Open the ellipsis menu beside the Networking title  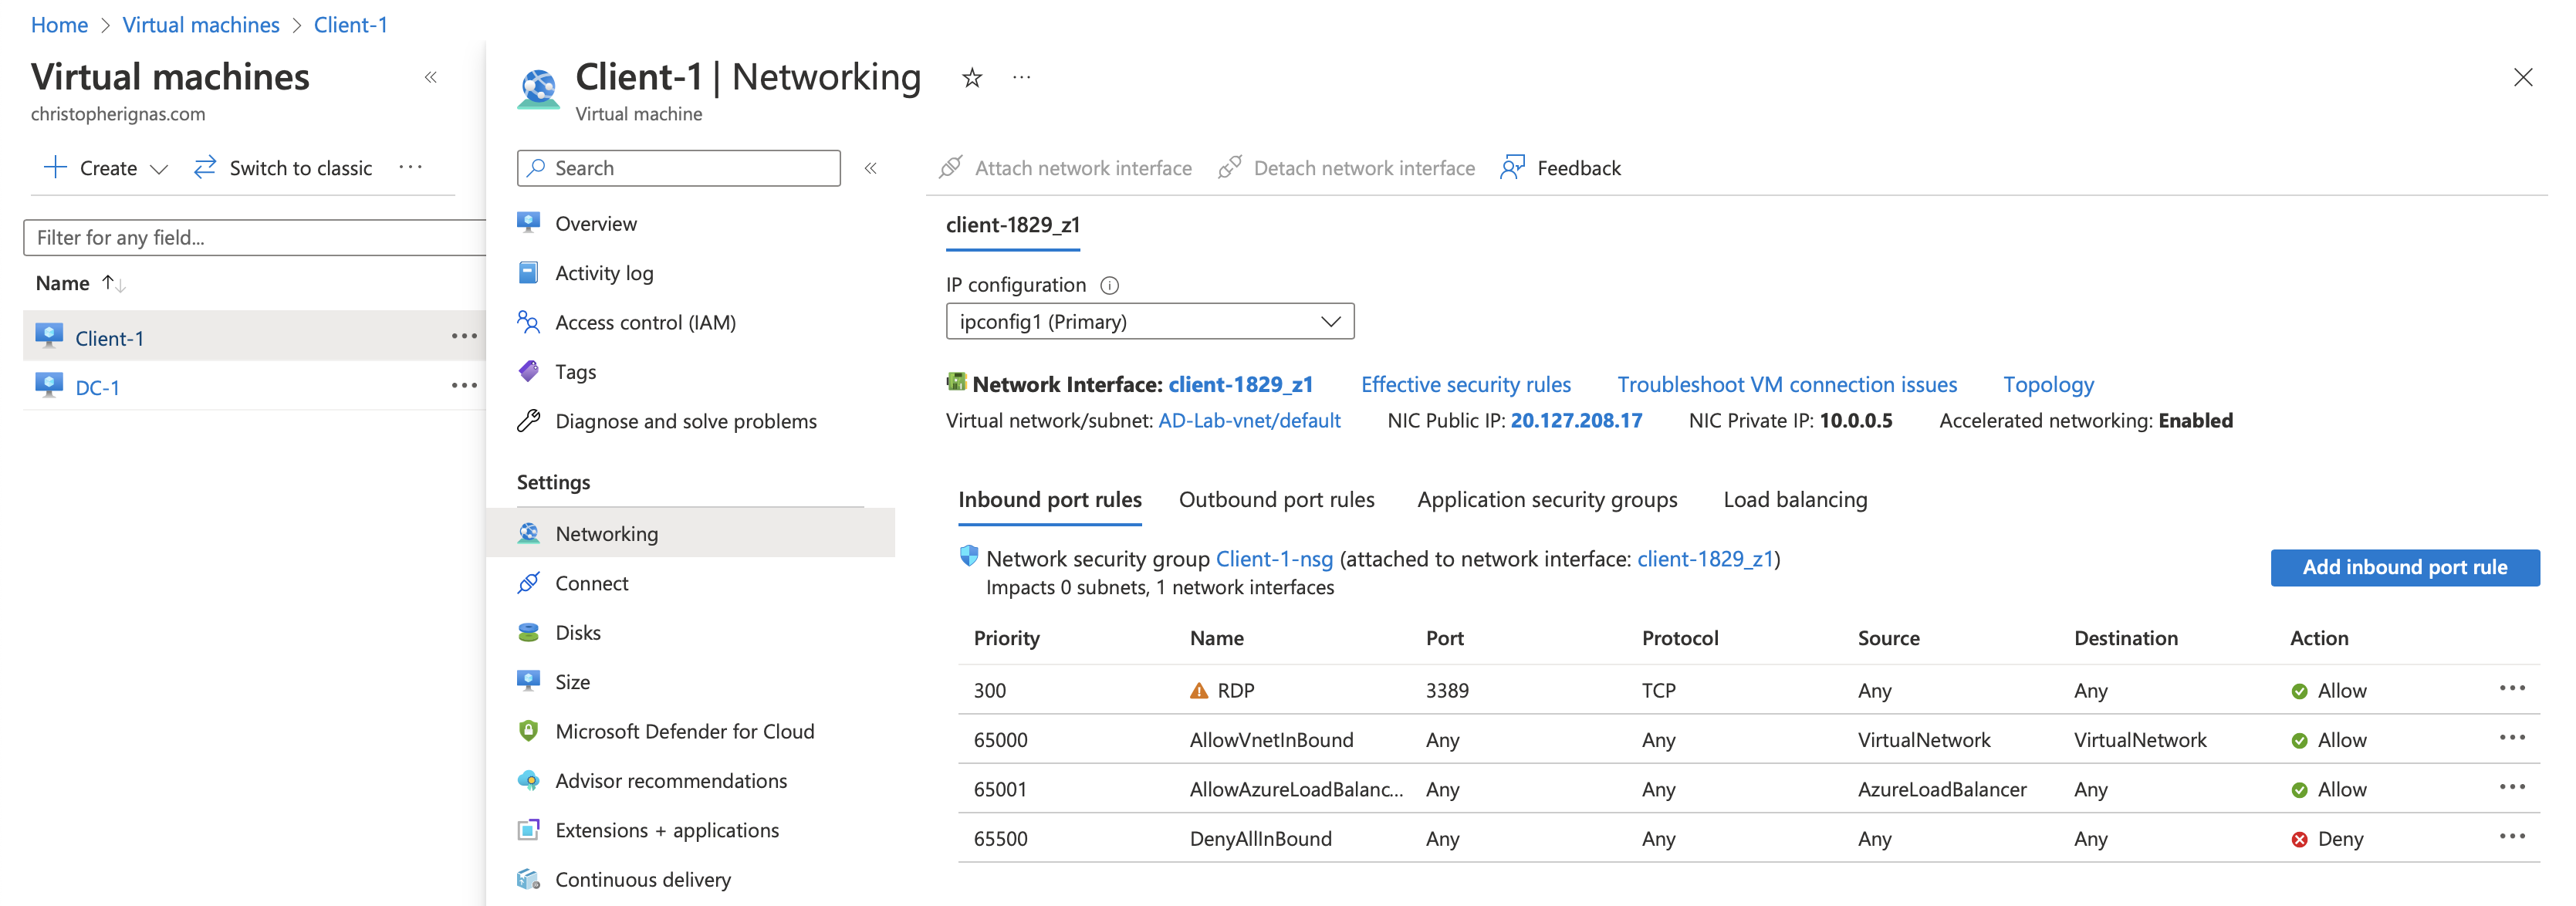[x=1021, y=77]
